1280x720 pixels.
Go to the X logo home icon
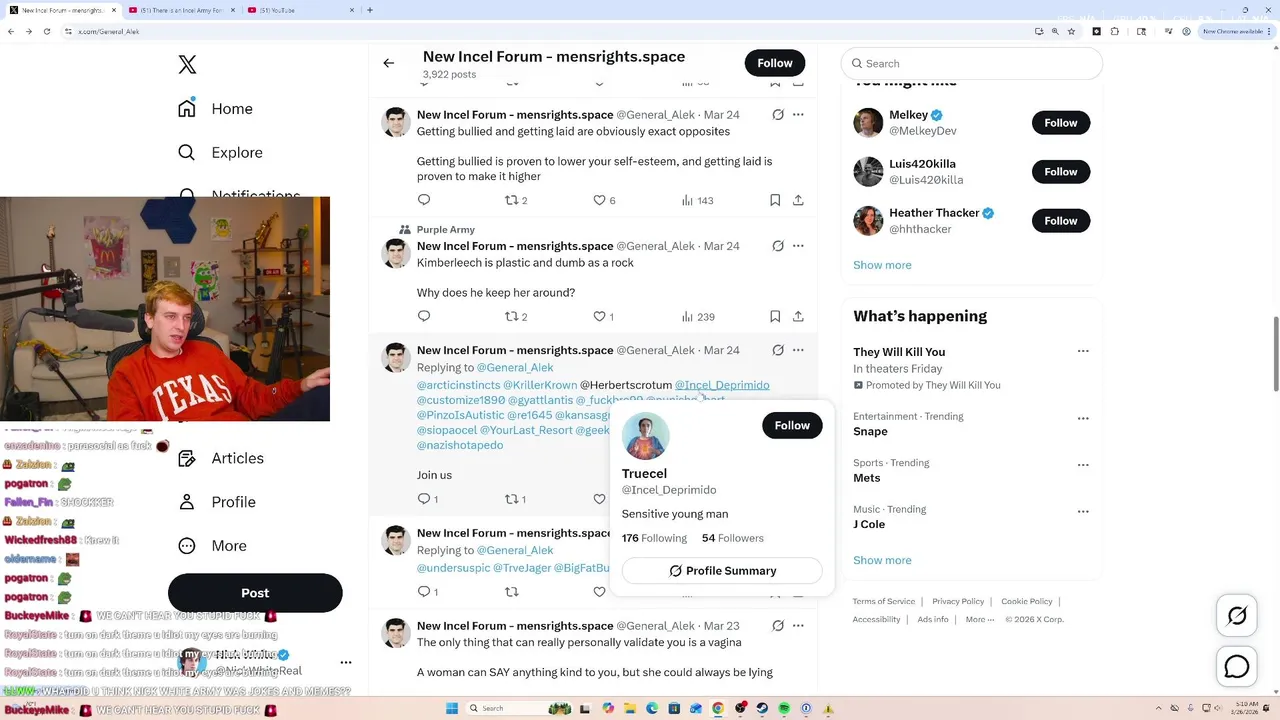(x=187, y=65)
